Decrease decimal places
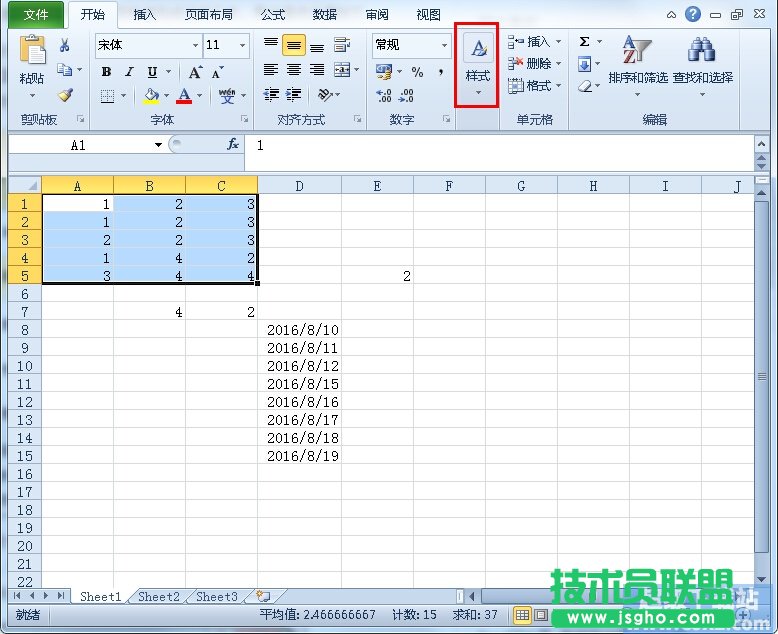Image resolution: width=778 pixels, height=634 pixels. pyautogui.click(x=406, y=95)
